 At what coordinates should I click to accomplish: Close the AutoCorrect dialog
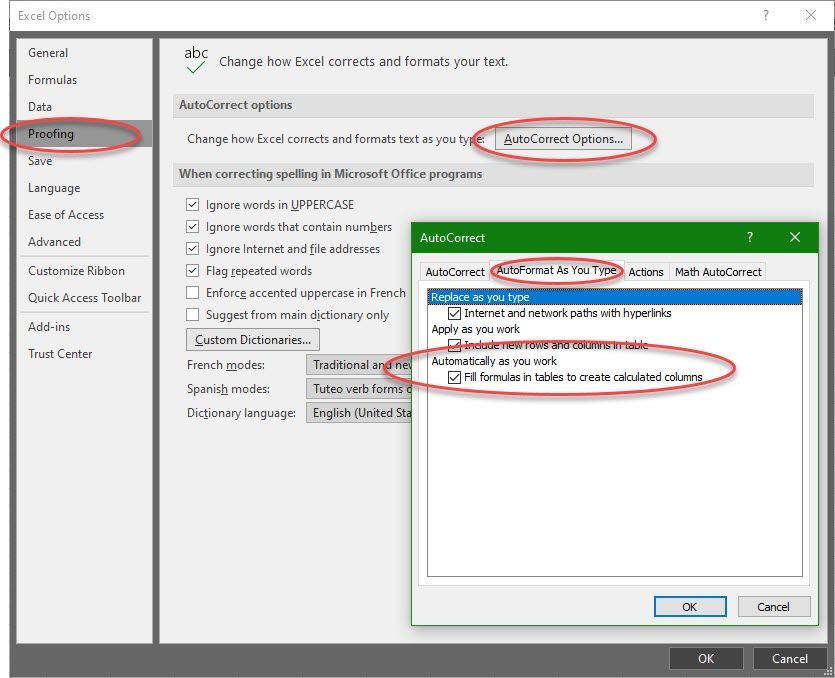795,237
